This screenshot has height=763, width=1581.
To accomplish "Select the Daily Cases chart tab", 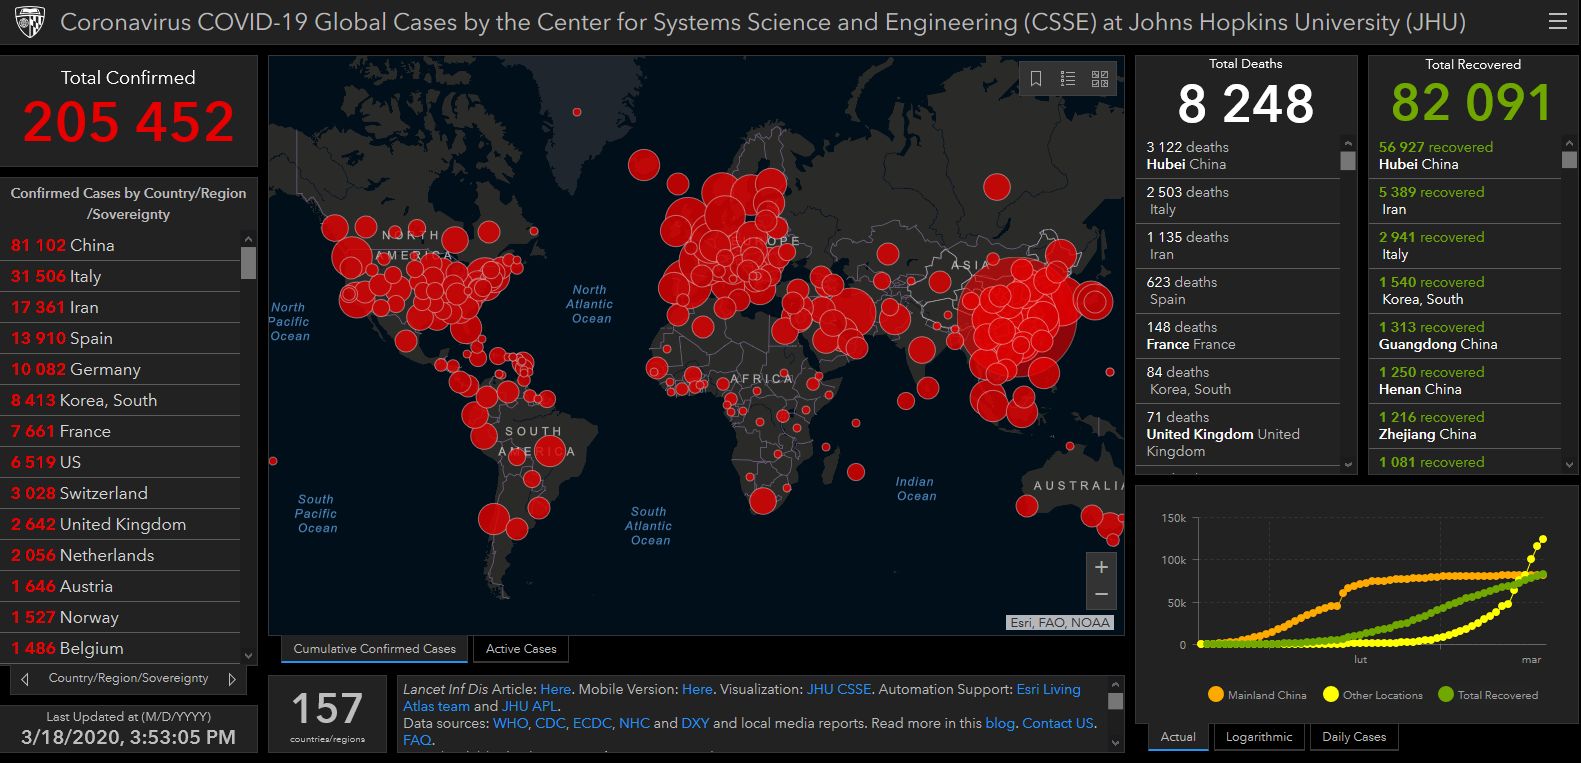I will (x=1354, y=737).
